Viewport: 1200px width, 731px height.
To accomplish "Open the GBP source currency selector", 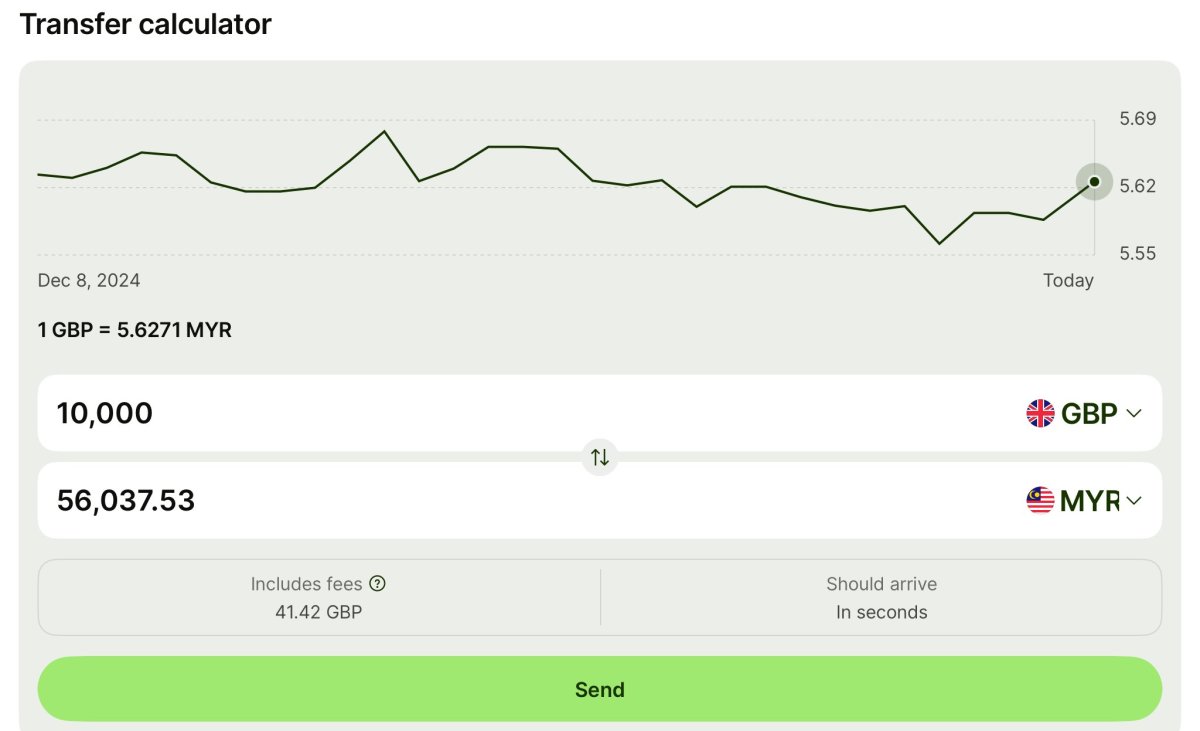I will coord(1084,413).
